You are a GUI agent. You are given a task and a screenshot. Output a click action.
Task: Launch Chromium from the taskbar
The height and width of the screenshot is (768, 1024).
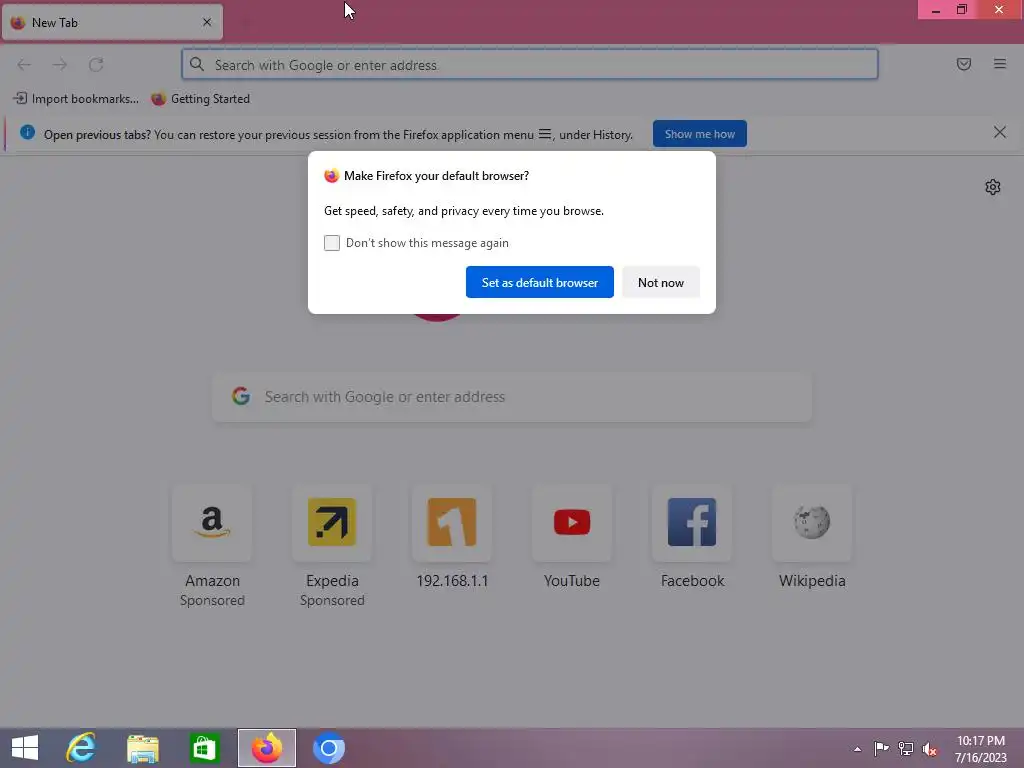tap(328, 748)
